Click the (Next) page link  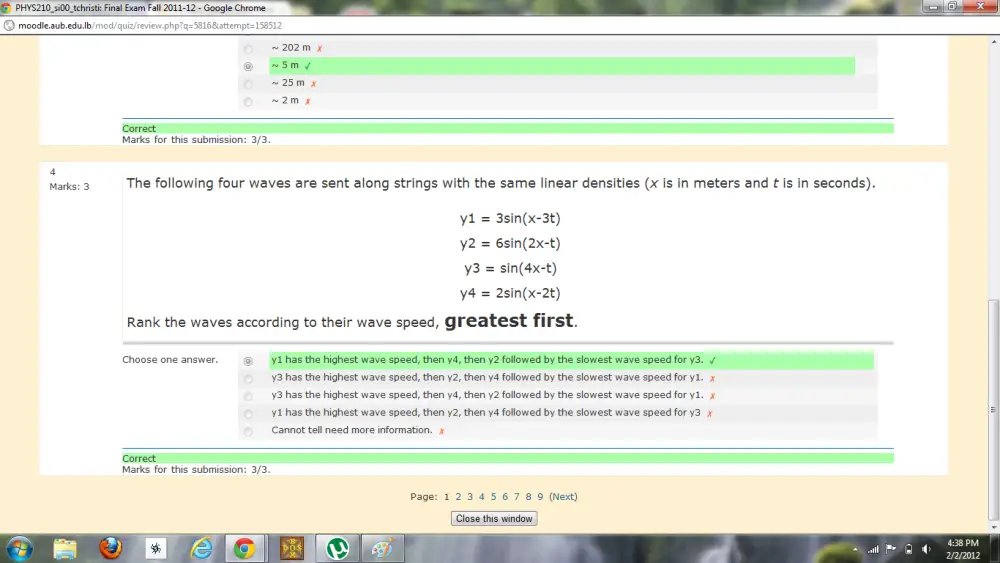coord(563,497)
